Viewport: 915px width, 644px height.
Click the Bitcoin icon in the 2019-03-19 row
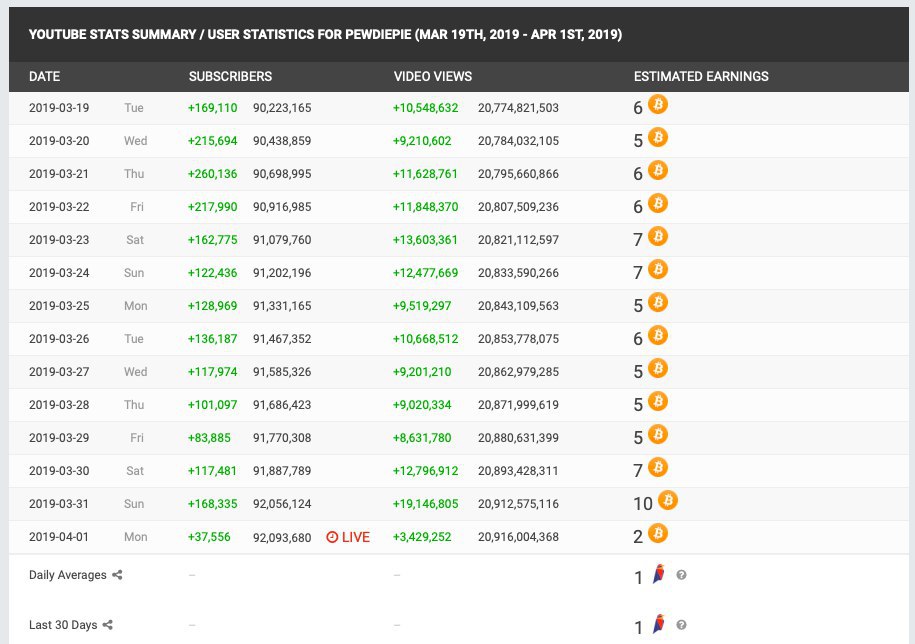(x=658, y=104)
